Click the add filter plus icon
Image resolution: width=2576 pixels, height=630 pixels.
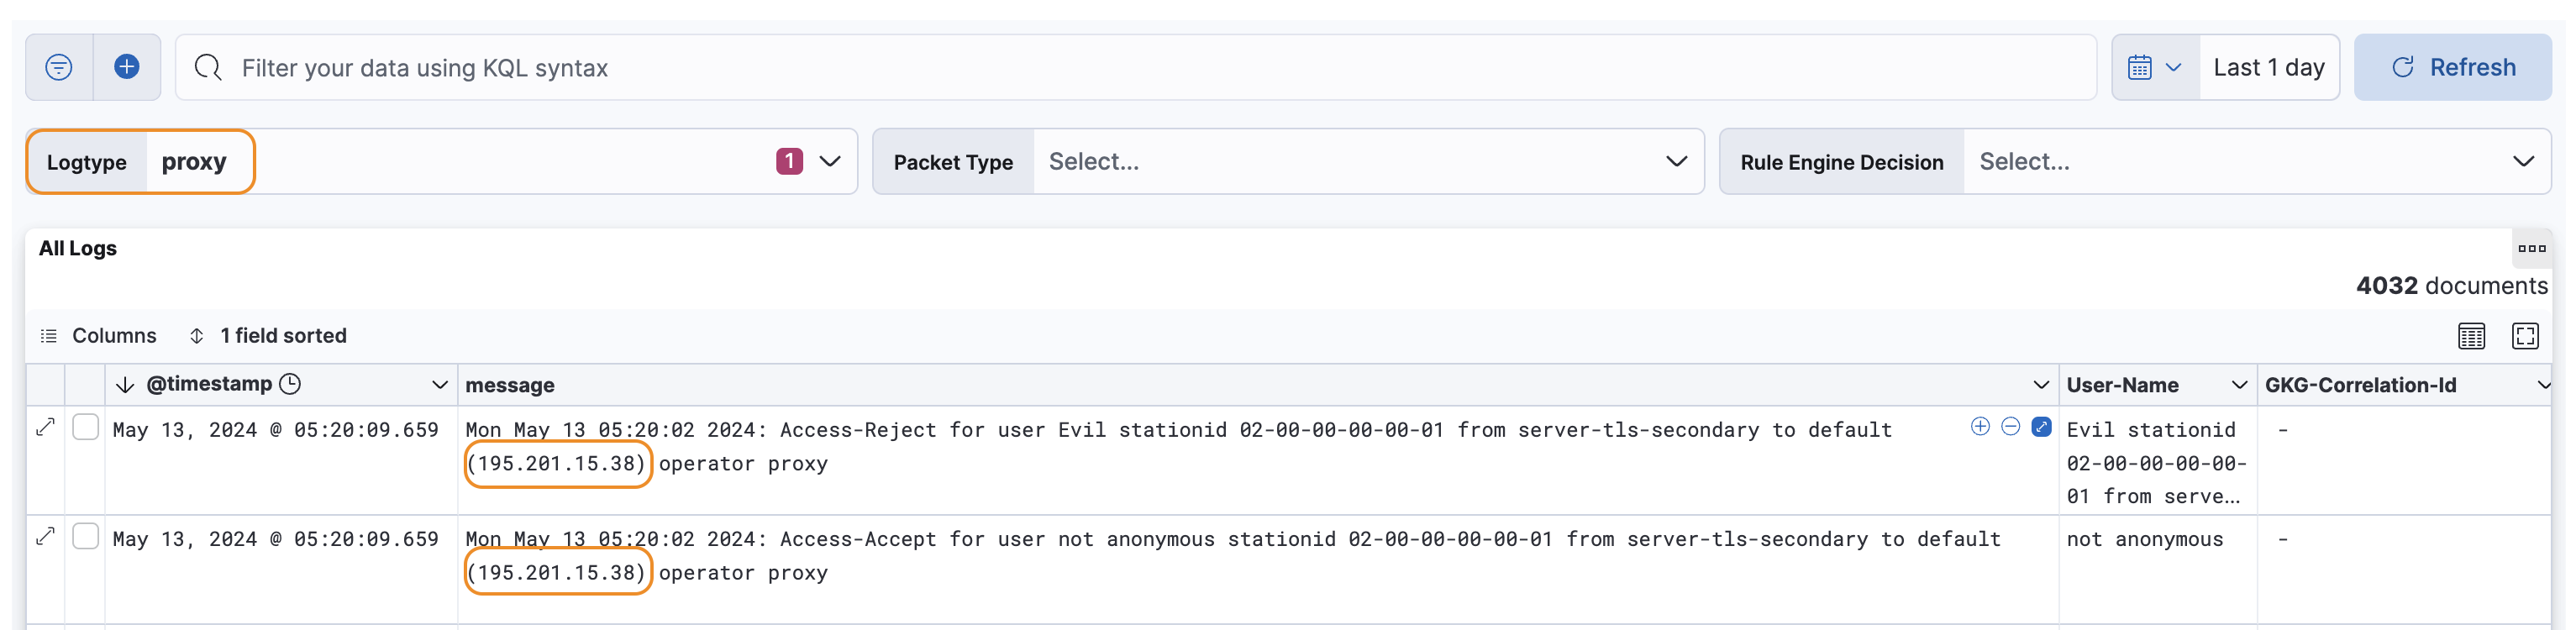[127, 67]
